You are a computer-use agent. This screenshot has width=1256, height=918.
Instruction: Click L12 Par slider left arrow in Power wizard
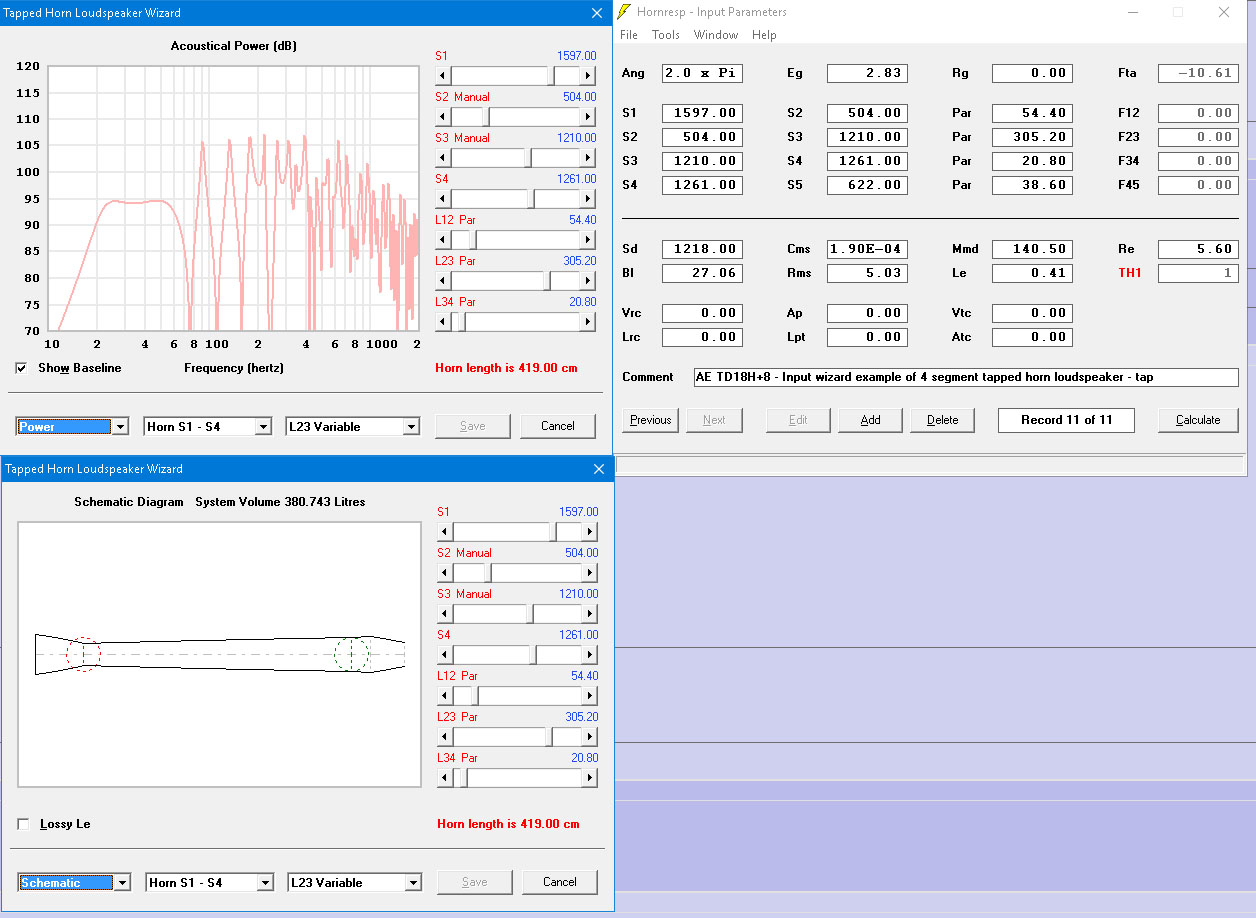click(x=443, y=240)
